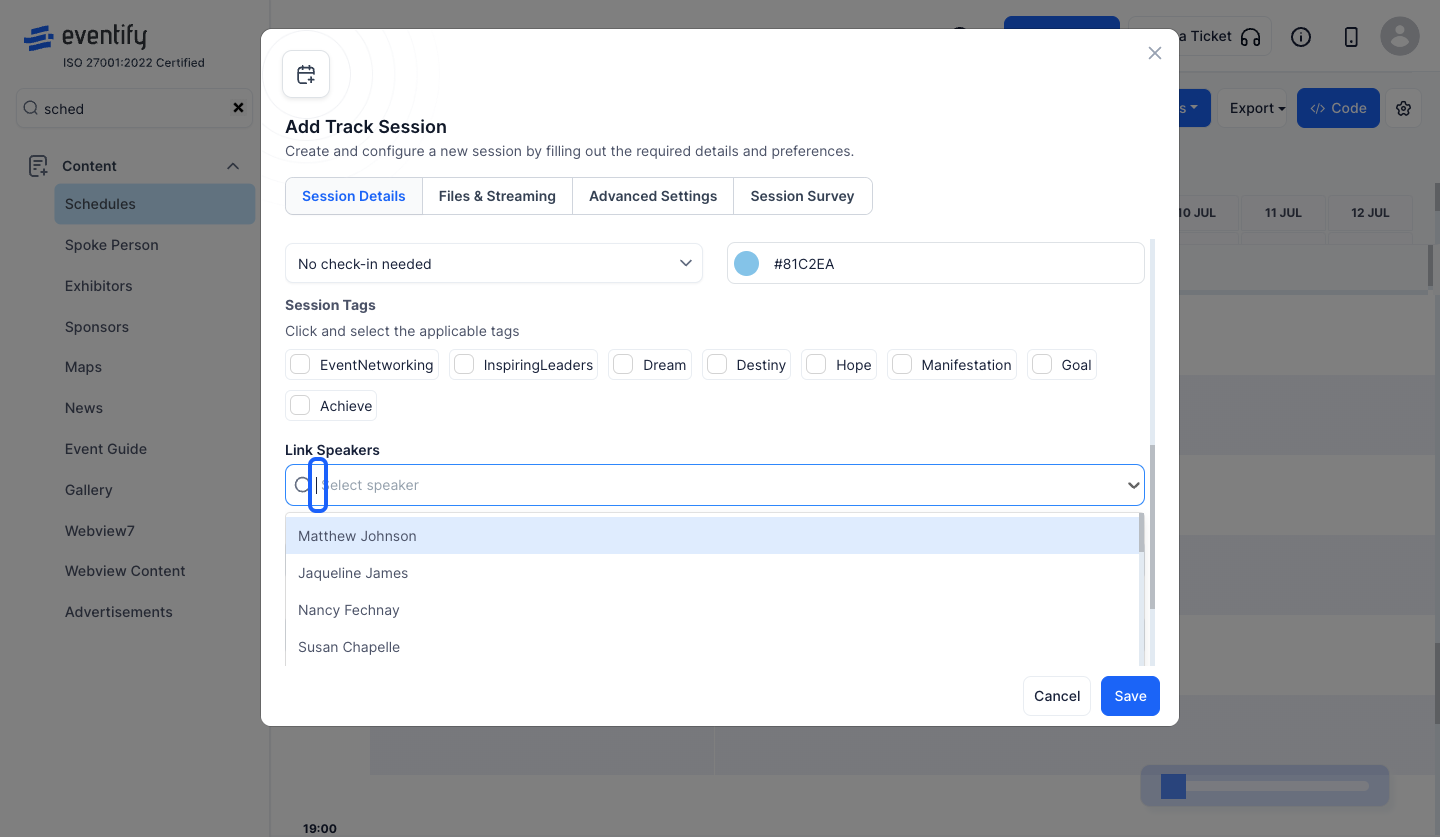The image size is (1440, 837).
Task: Switch to Files & Streaming tab
Action: click(x=497, y=196)
